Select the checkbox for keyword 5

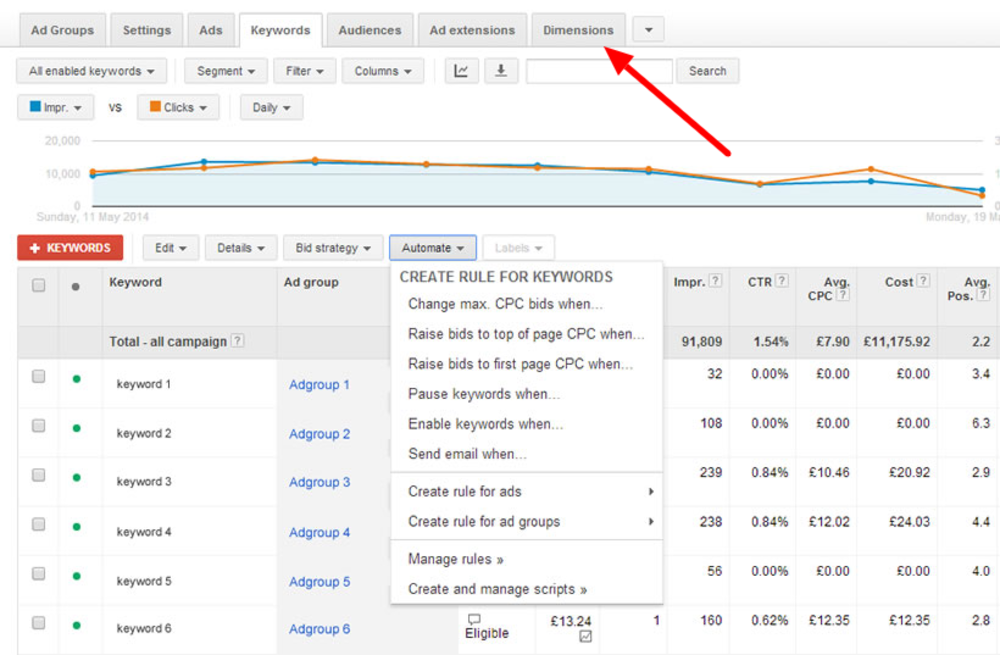point(39,573)
